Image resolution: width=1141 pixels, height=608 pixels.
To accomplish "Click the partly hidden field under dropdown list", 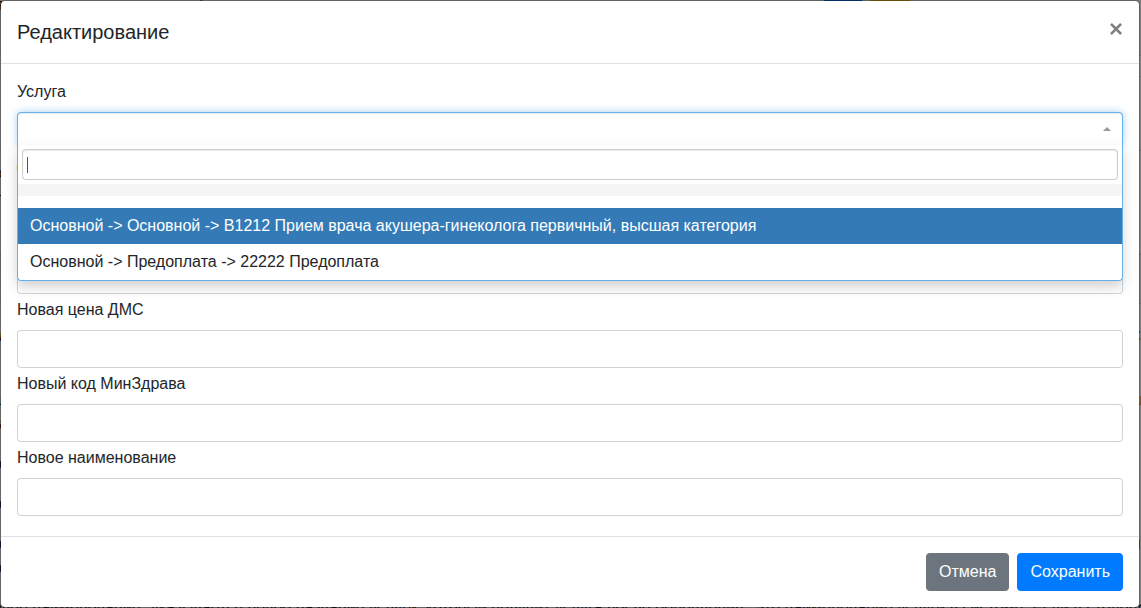I will click(569, 288).
